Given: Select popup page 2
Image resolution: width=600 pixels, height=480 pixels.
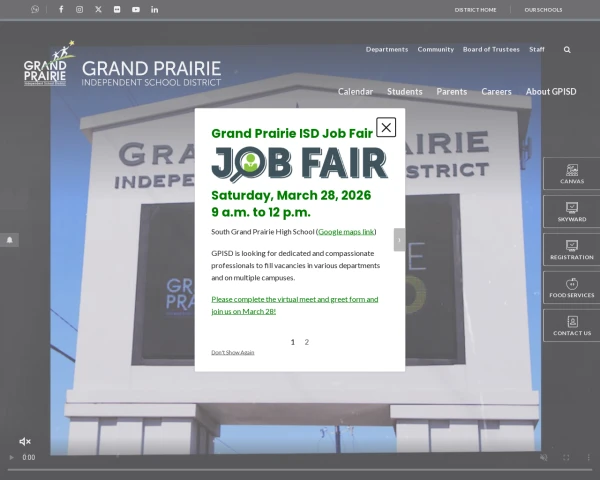Looking at the screenshot, I should [307, 342].
